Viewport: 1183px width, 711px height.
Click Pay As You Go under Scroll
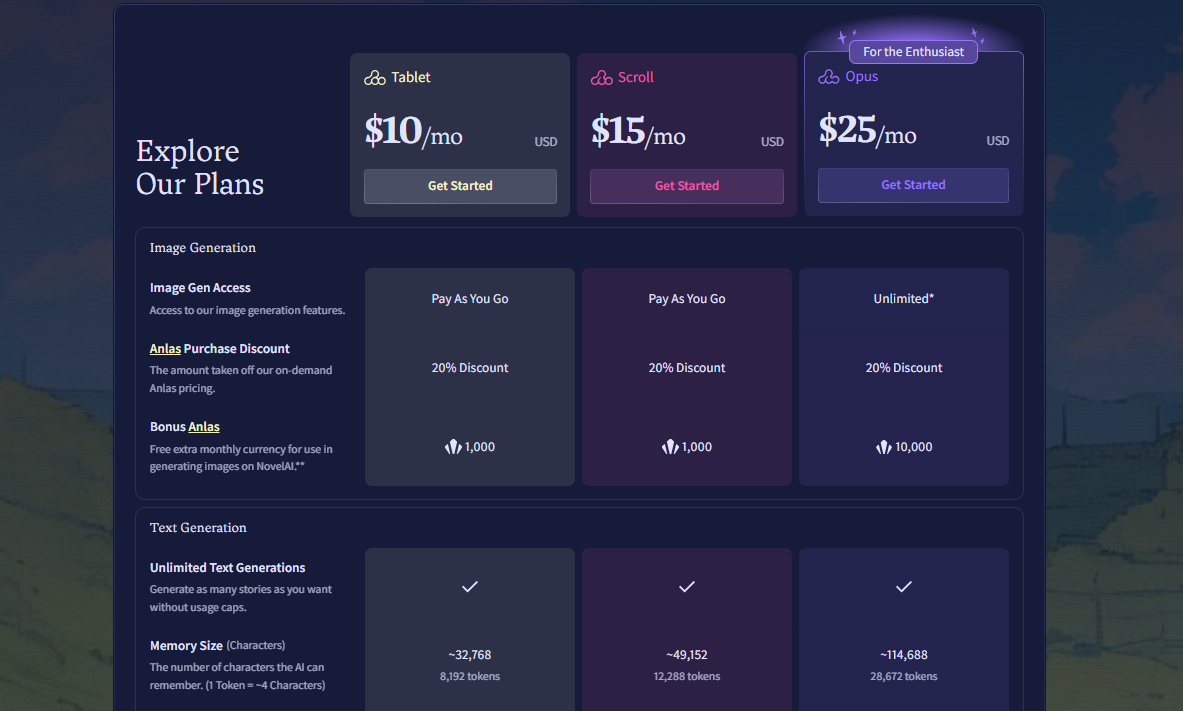pyautogui.click(x=687, y=299)
